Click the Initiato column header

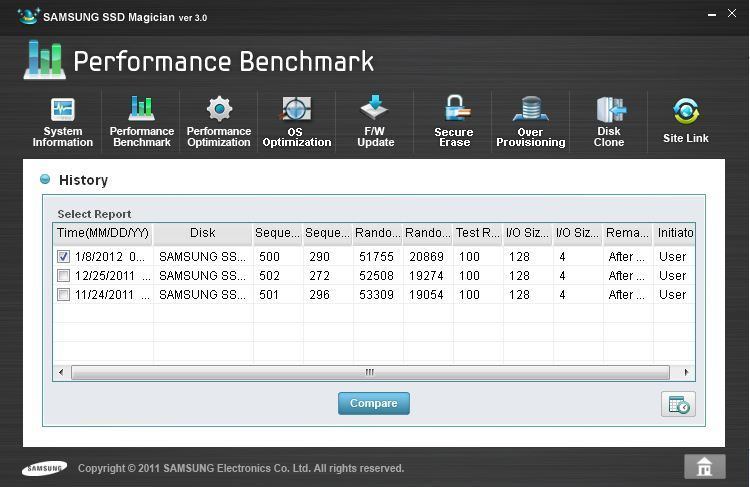[674, 233]
